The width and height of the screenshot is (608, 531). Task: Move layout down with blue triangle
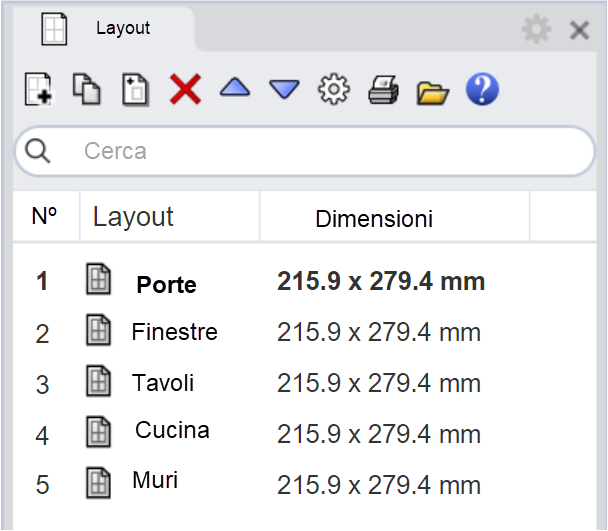[x=284, y=89]
